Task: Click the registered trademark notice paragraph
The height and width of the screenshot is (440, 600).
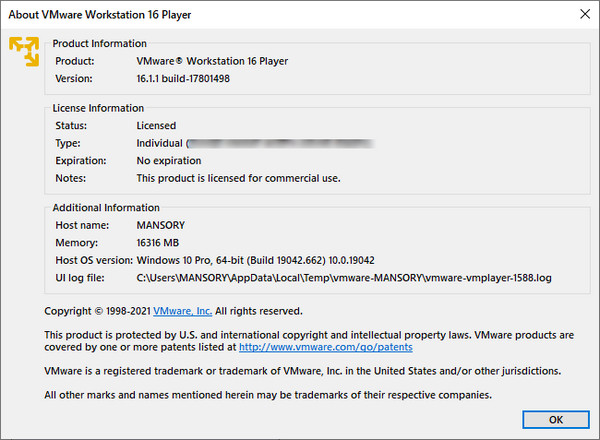Action: coord(303,371)
